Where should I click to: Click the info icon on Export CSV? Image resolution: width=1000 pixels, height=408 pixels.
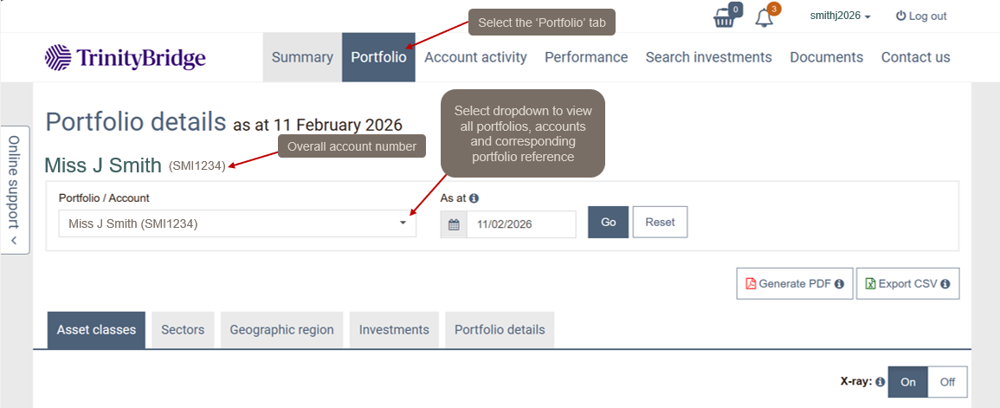(x=943, y=284)
